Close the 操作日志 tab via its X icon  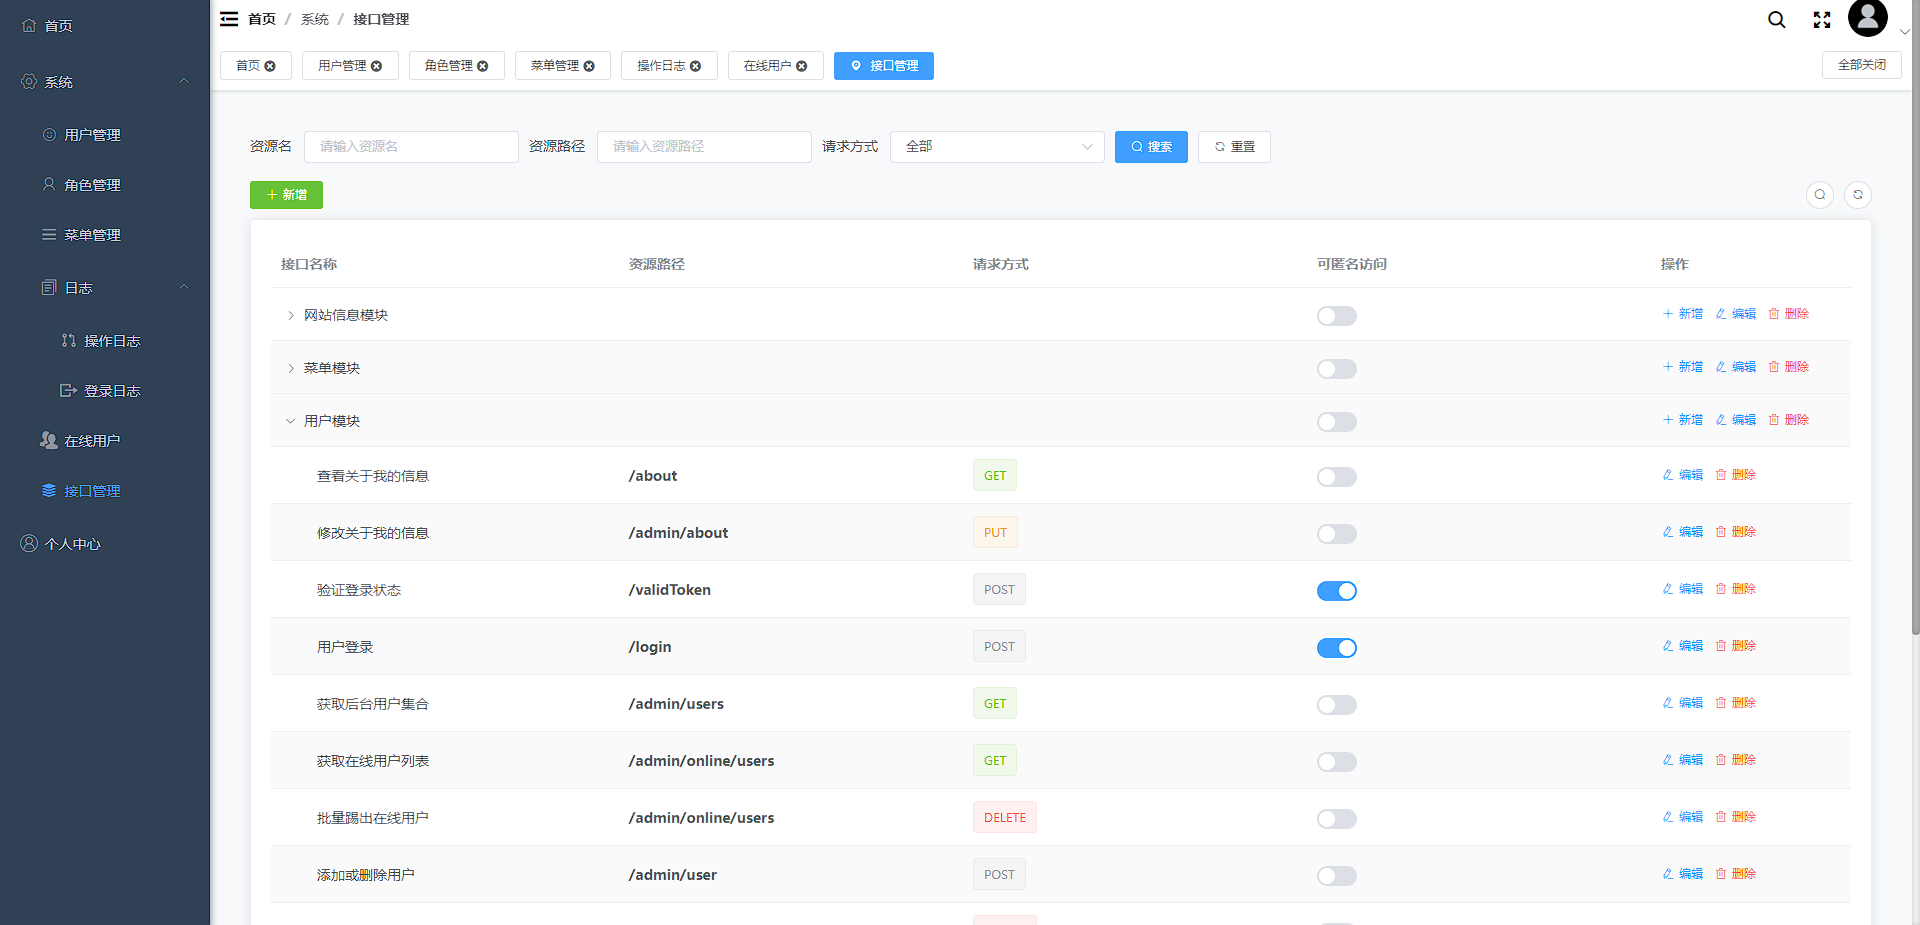coord(696,66)
